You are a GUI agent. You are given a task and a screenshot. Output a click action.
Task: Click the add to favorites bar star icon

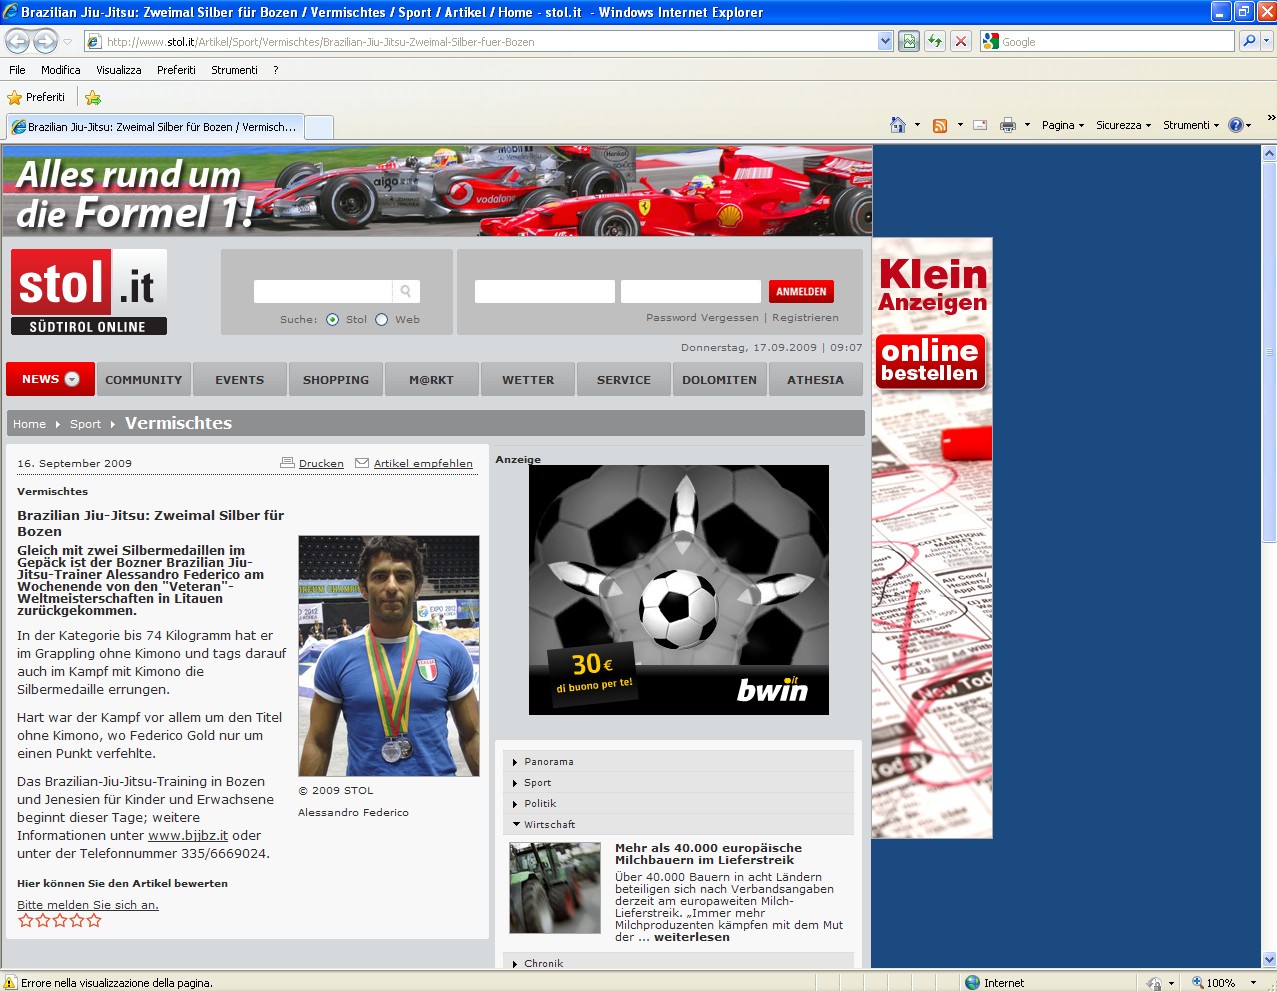click(93, 97)
